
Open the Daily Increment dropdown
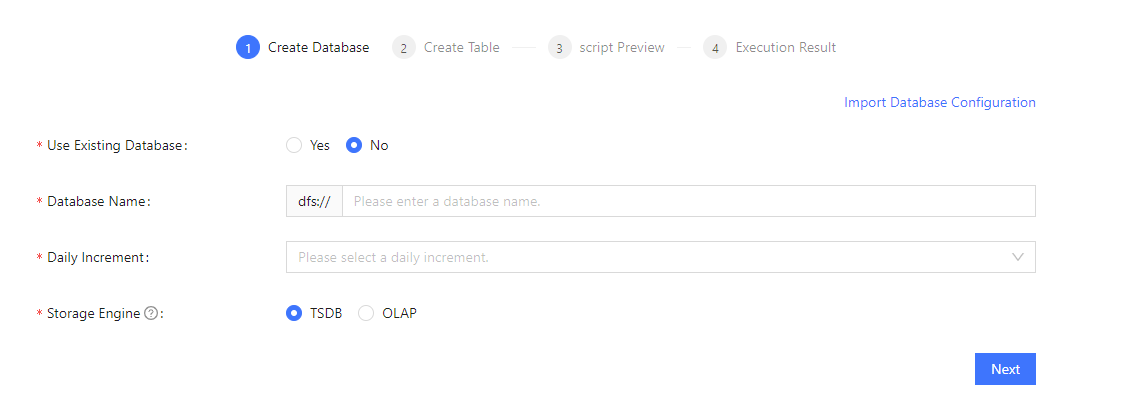tap(650, 257)
